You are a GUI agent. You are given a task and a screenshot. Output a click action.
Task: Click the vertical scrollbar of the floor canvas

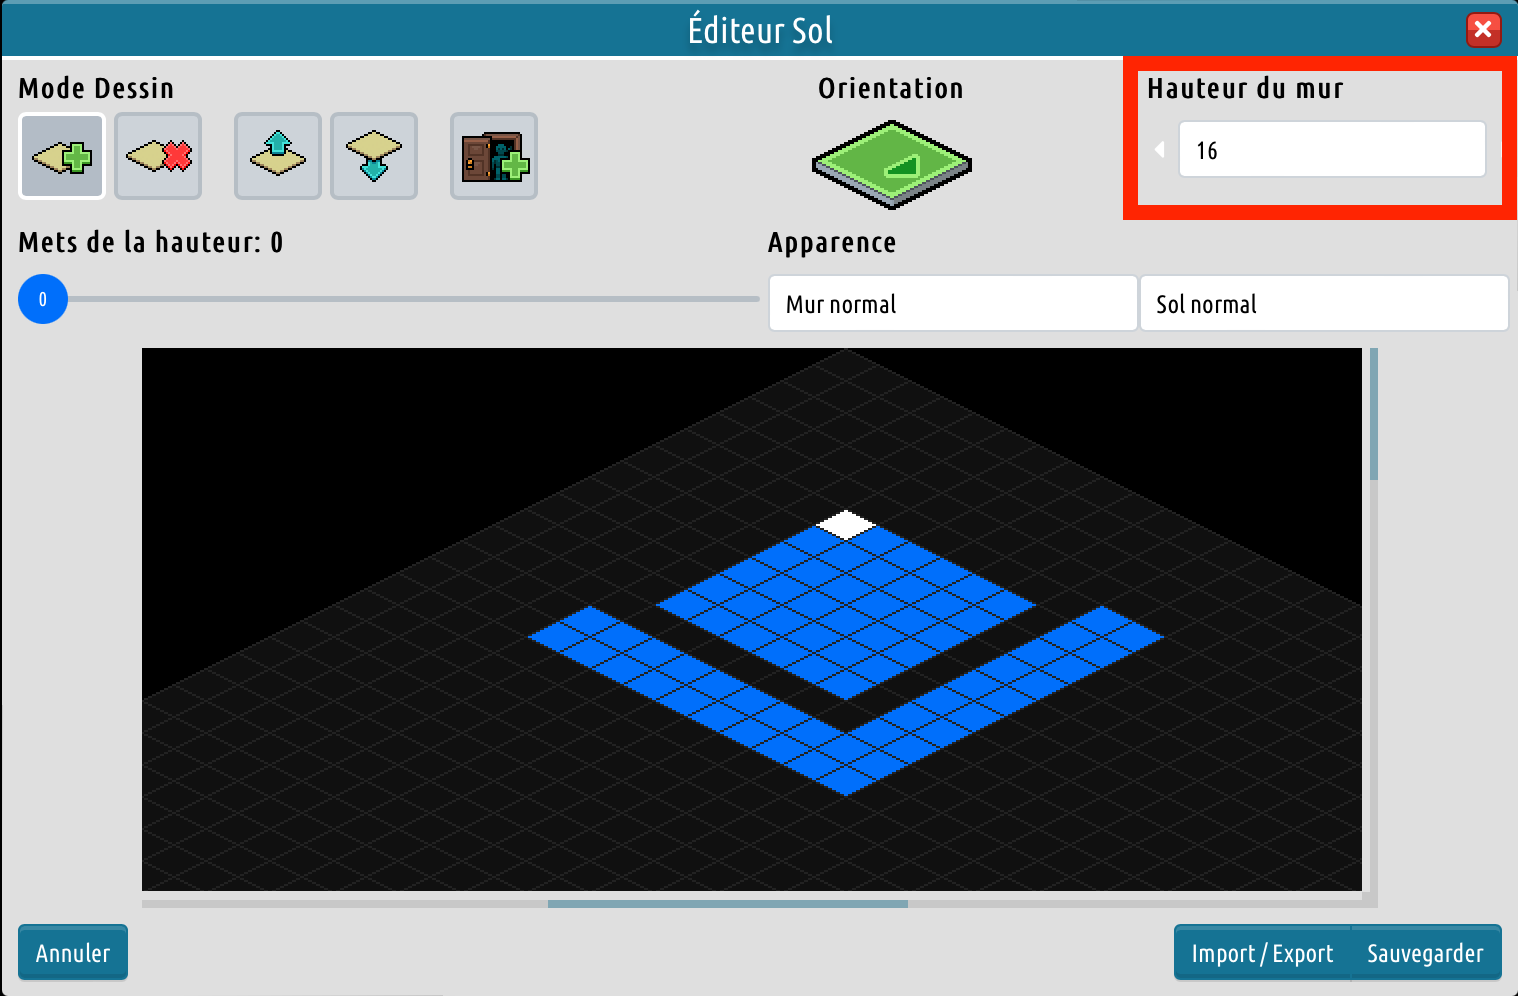[x=1374, y=414]
